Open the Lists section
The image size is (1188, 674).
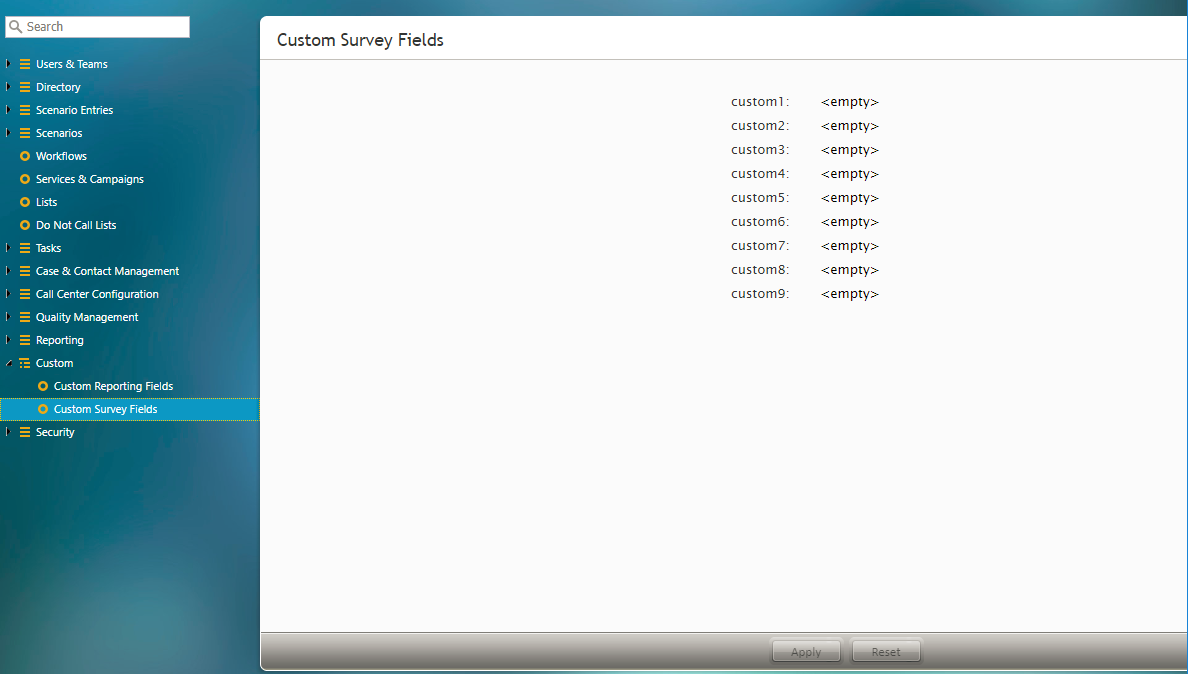(46, 202)
